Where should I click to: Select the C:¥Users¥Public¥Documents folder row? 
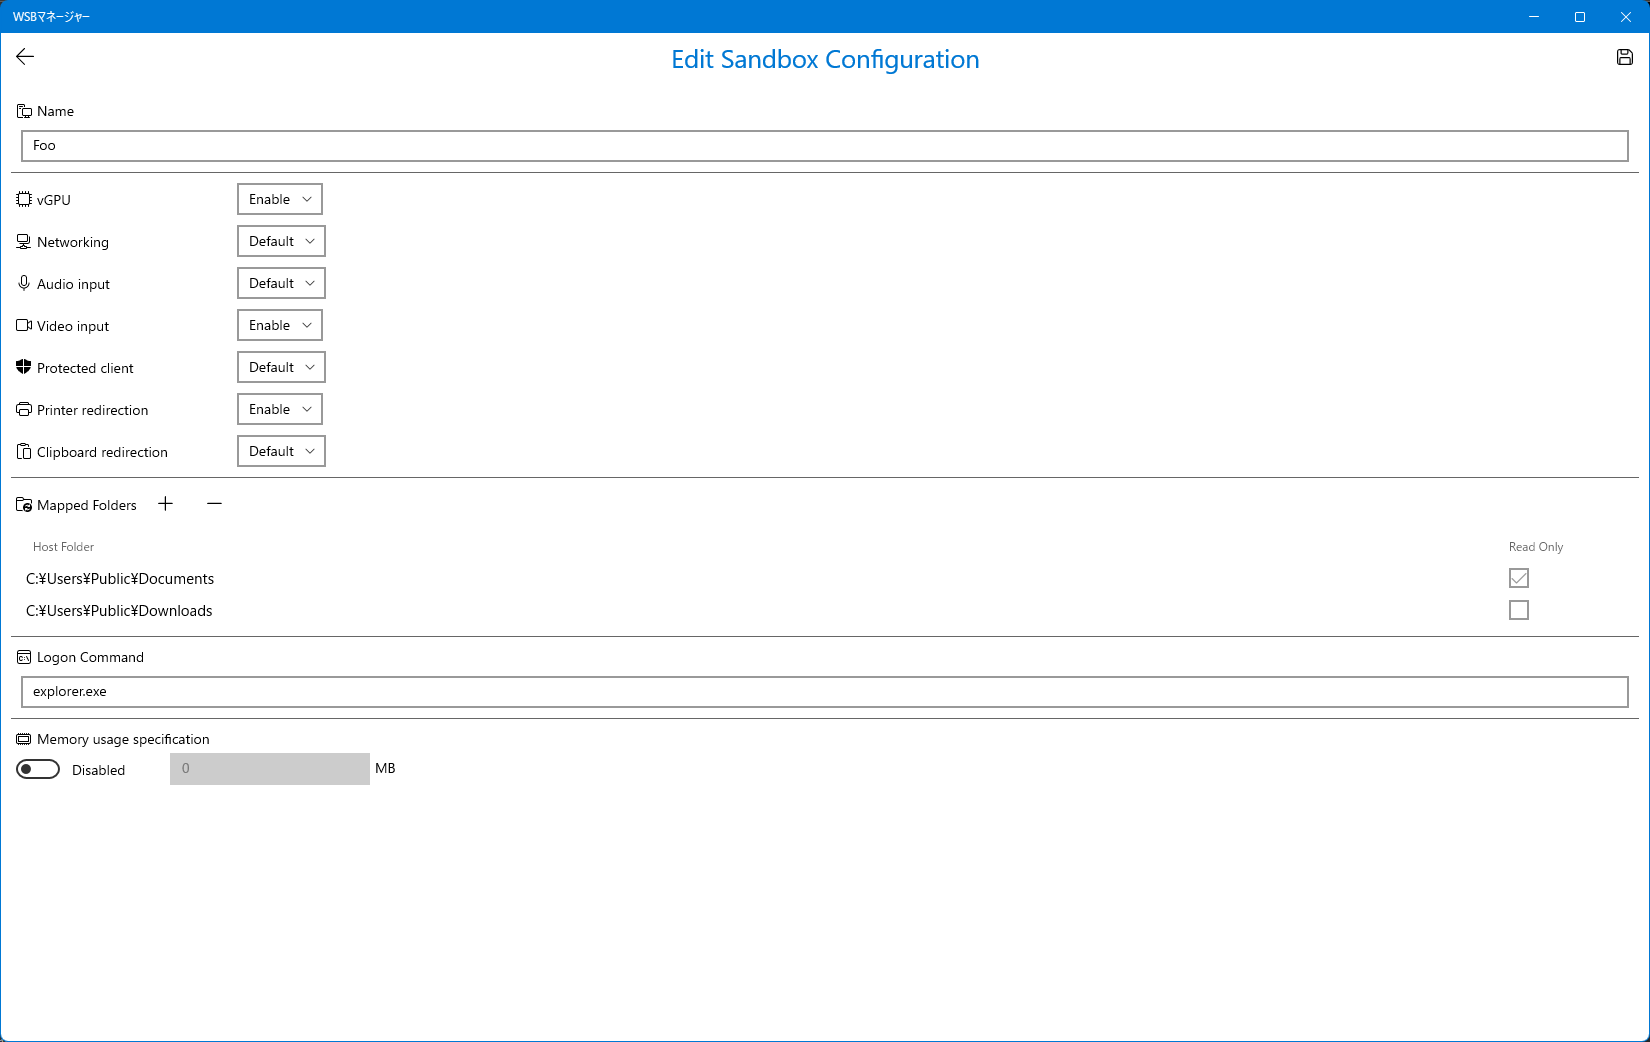[x=825, y=579]
